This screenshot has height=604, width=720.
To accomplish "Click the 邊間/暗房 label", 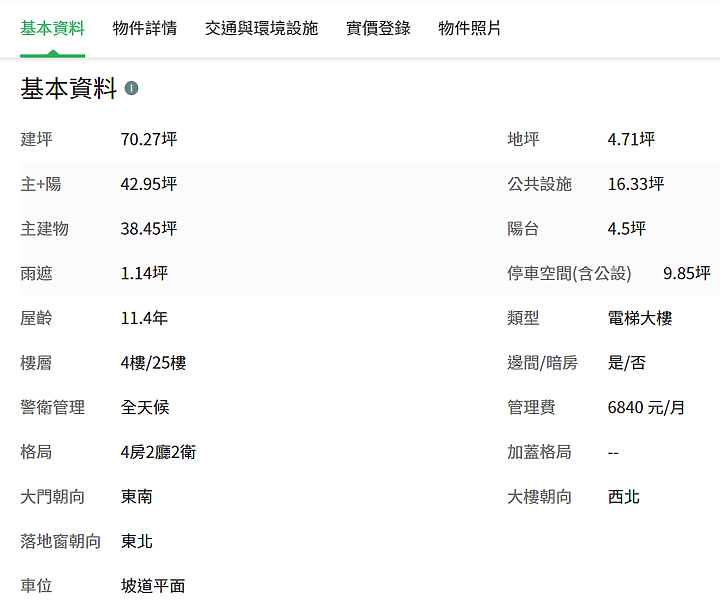I will click(x=542, y=363).
